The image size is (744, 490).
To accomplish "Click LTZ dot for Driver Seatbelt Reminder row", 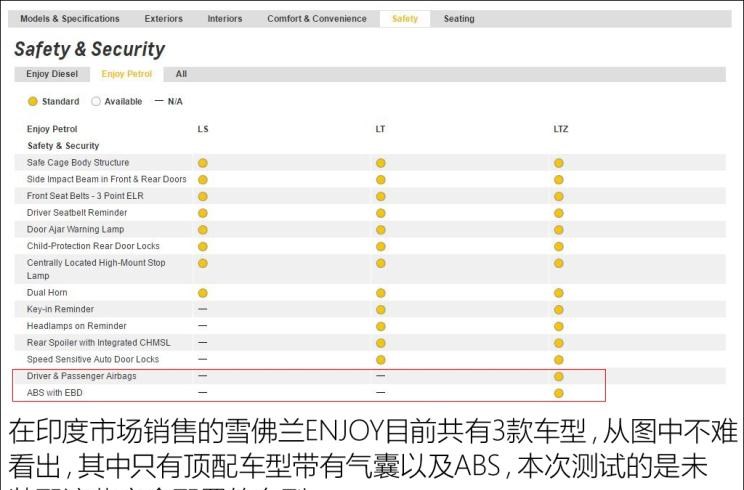I will (x=558, y=213).
